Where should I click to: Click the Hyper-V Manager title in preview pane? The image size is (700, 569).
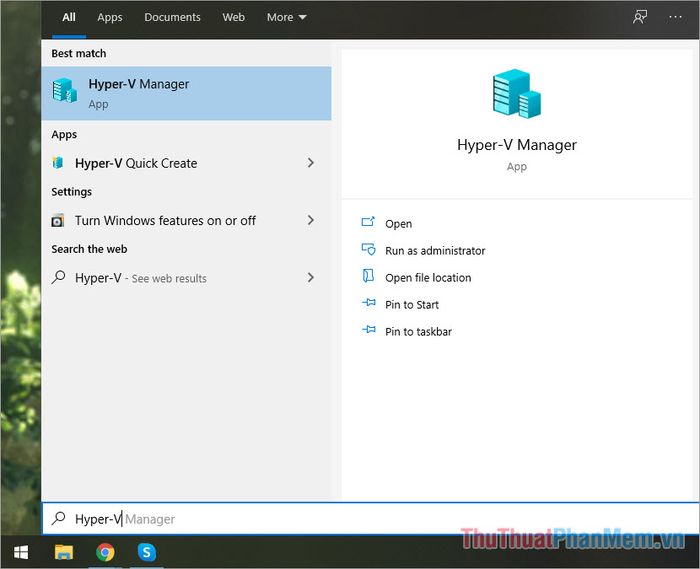[517, 145]
